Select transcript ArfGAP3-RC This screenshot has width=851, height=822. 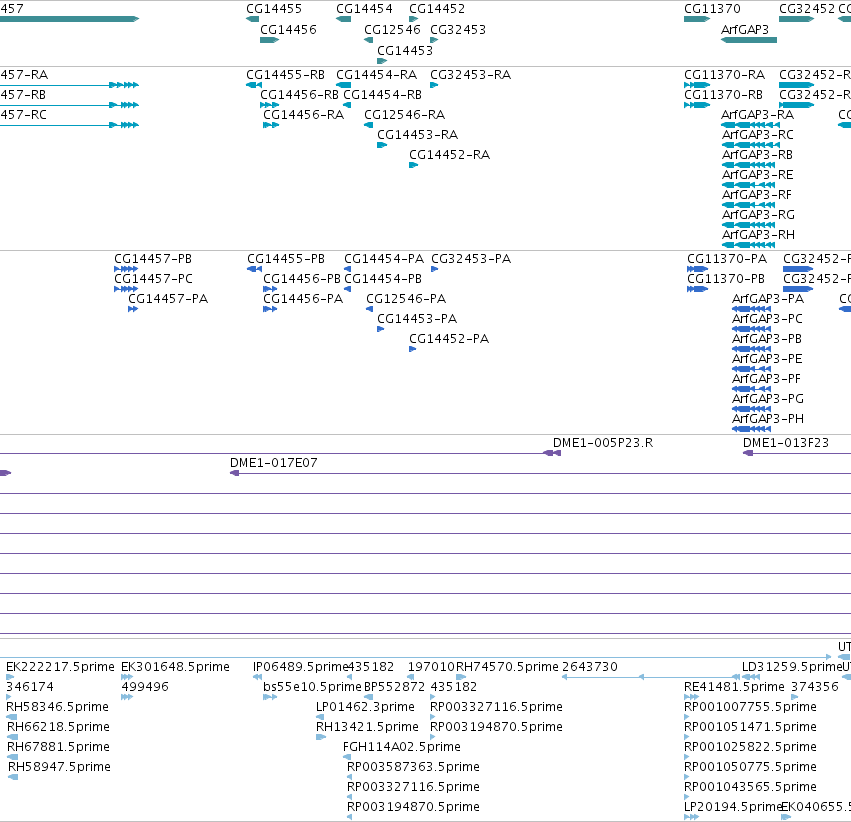click(x=757, y=135)
